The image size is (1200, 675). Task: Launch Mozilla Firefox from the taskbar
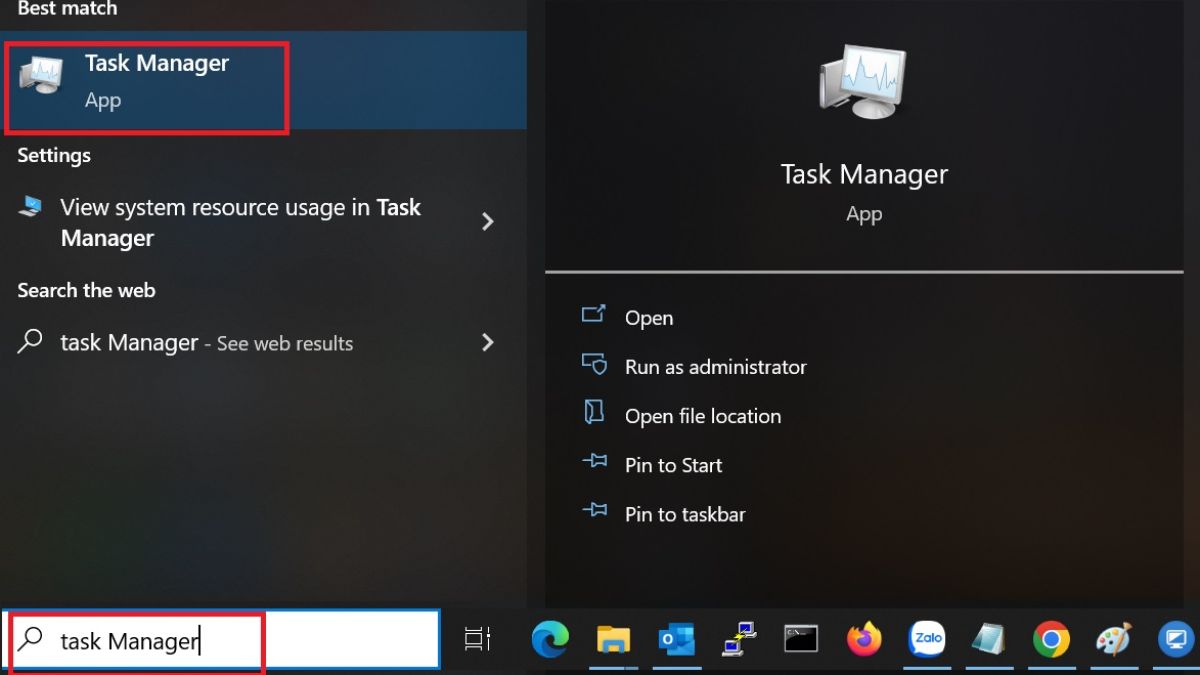[865, 638]
